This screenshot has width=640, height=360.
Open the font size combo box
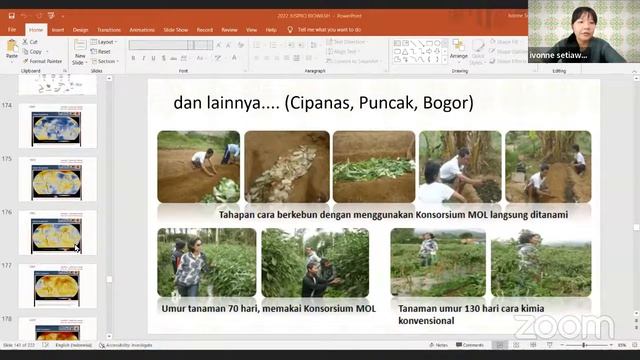click(203, 45)
